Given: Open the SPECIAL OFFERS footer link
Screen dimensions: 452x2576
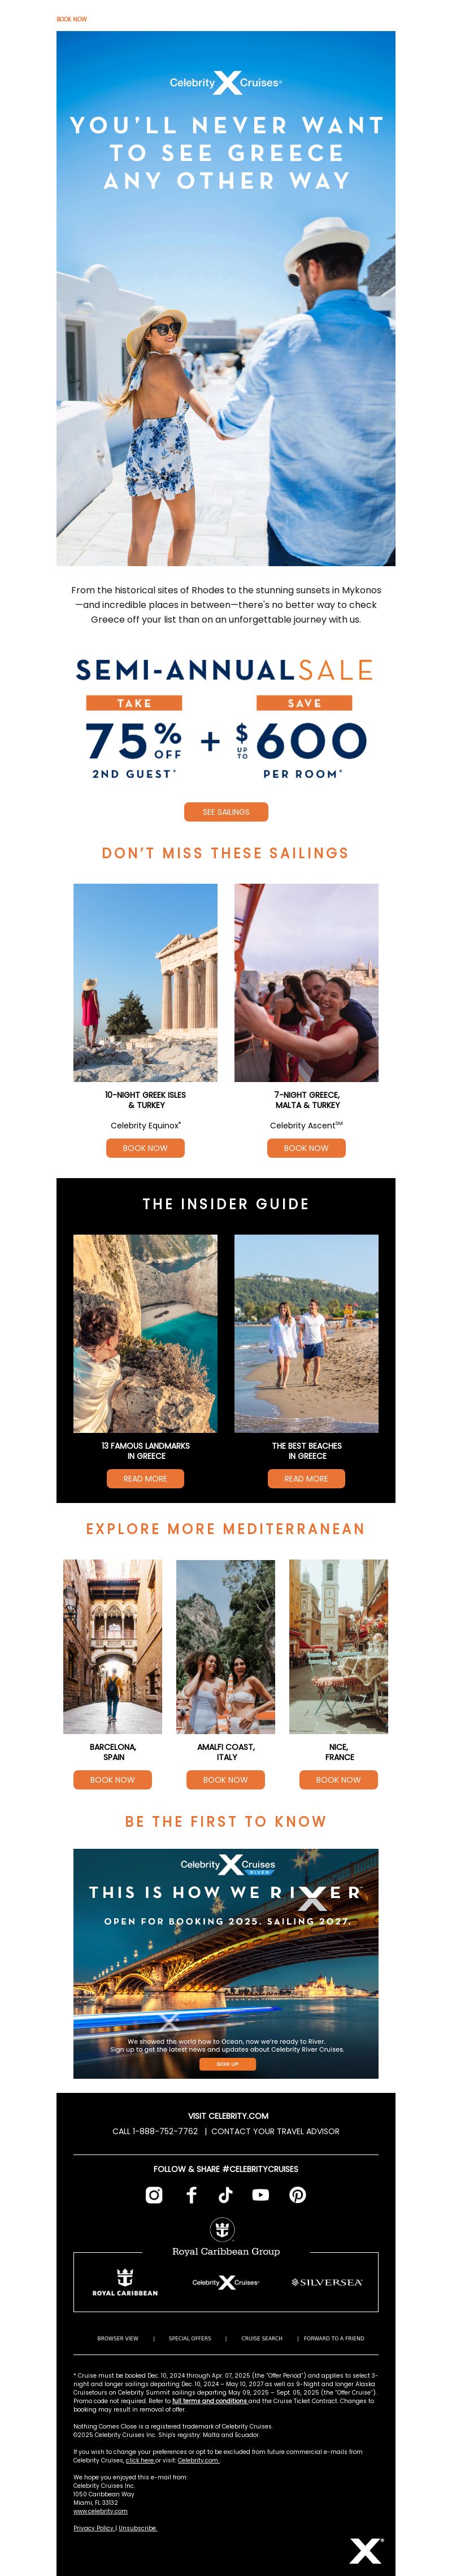Looking at the screenshot, I should point(190,2338).
